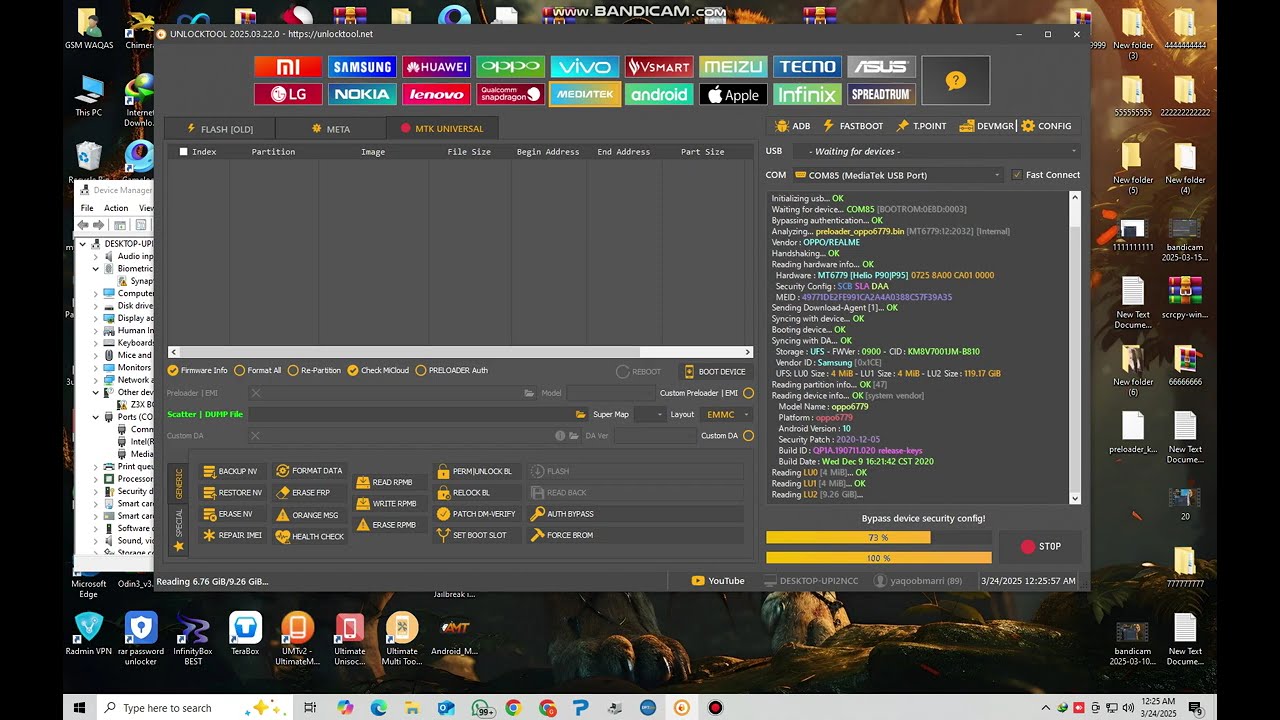1280x720 pixels.
Task: Open the YouTube link in status bar
Action: [x=718, y=581]
